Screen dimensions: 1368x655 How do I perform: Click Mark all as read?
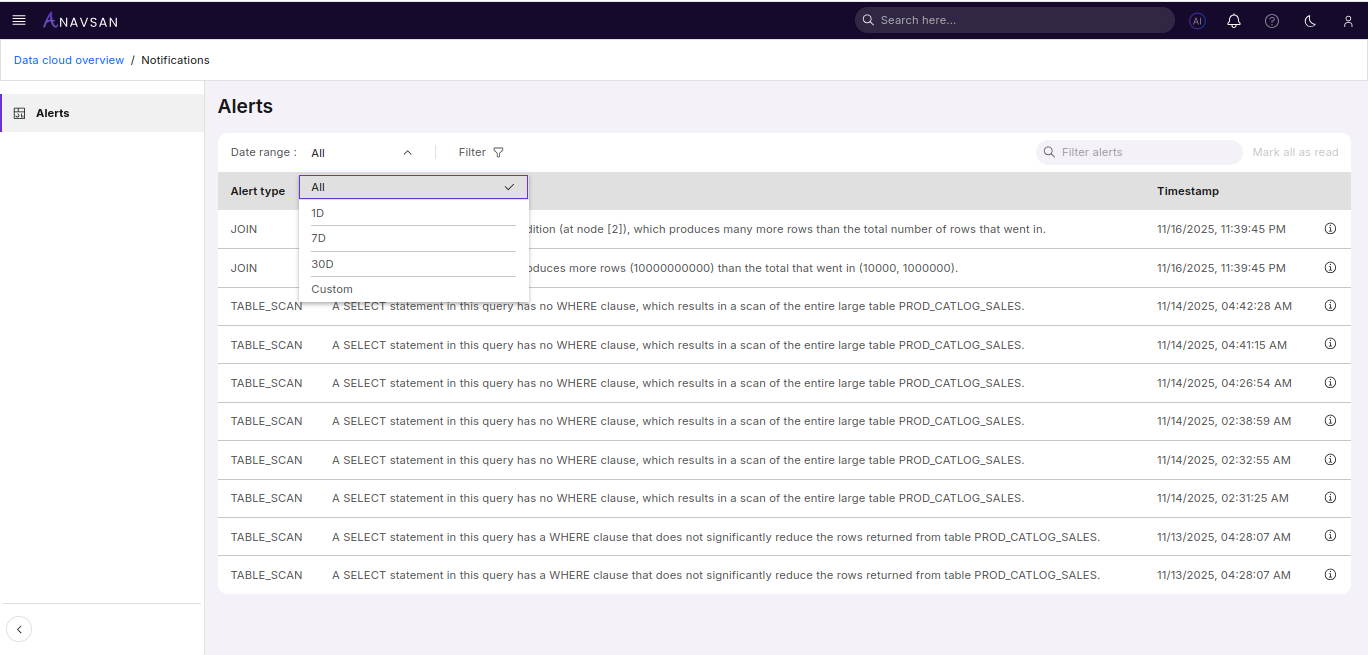click(1295, 152)
